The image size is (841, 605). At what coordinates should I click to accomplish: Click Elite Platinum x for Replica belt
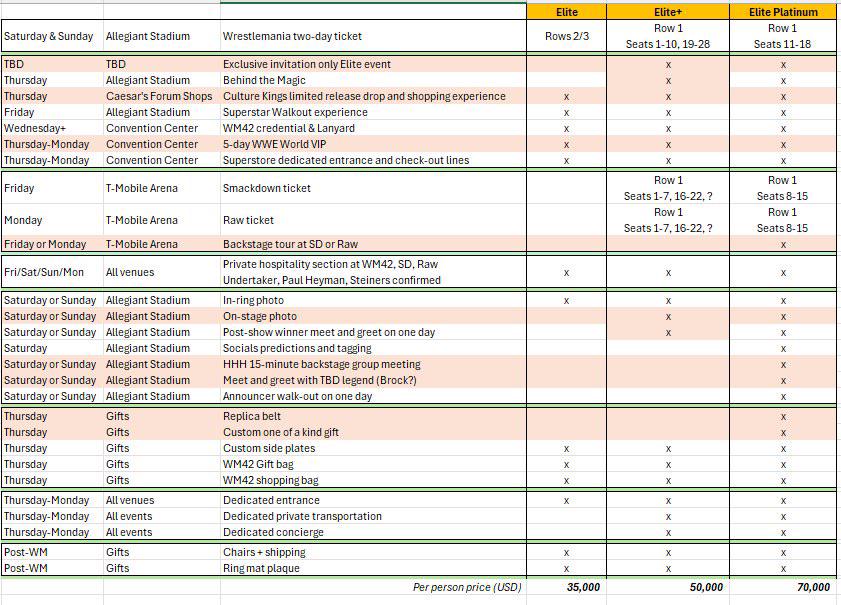tap(783, 417)
